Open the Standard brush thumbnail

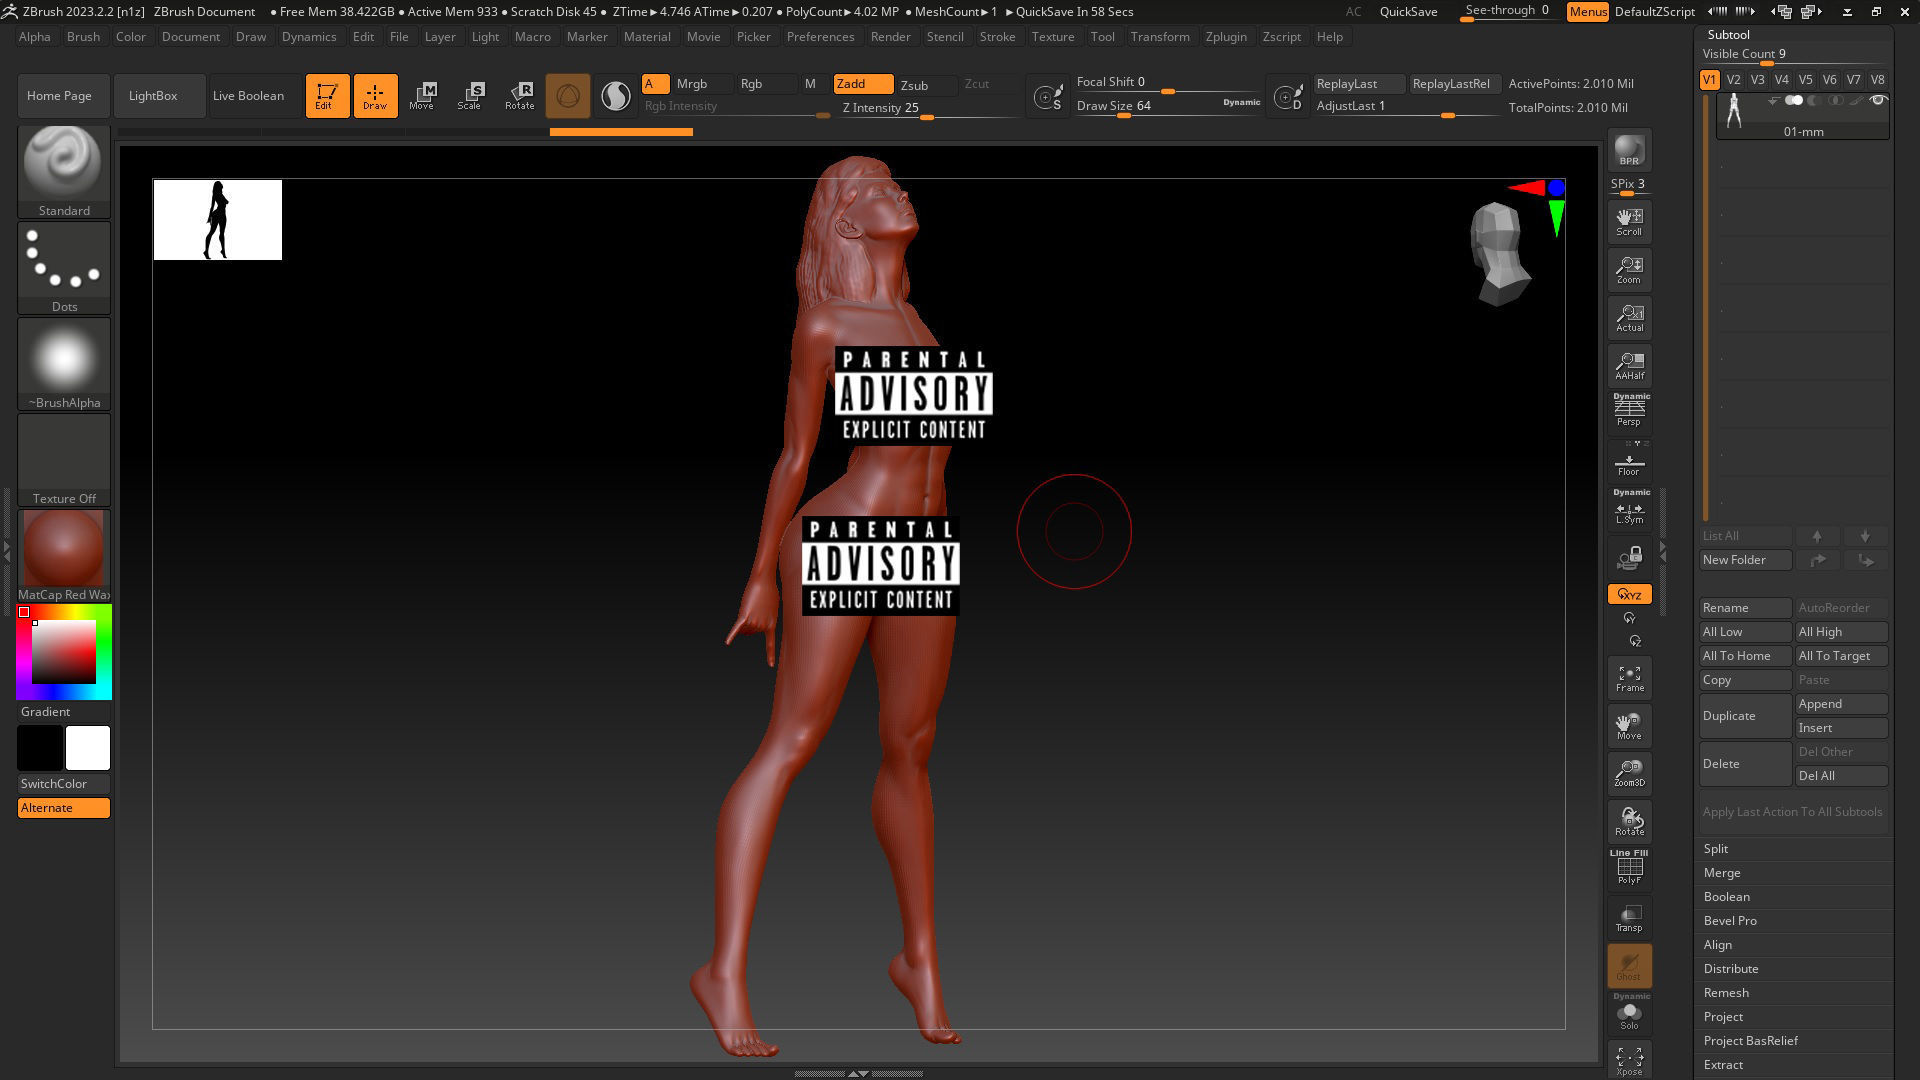point(64,172)
